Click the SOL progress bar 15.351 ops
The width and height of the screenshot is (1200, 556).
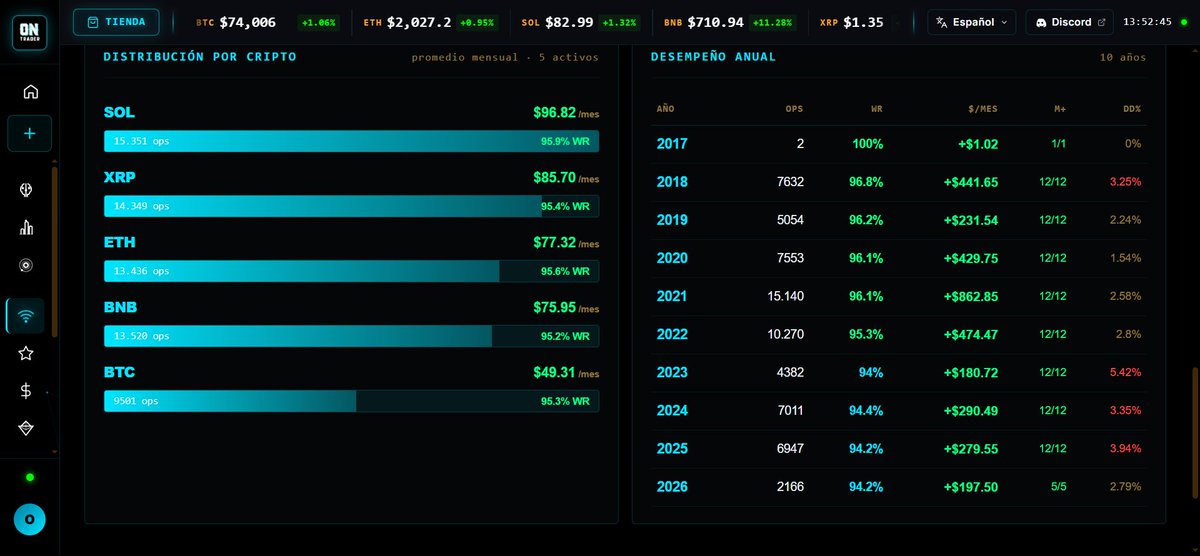[x=351, y=141]
